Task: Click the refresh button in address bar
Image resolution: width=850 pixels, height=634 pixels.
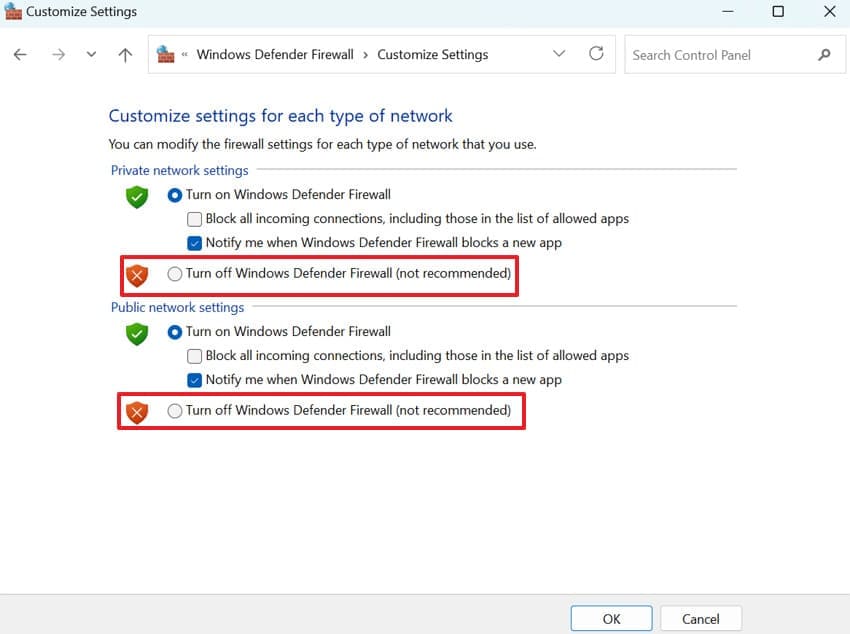Action: (597, 54)
